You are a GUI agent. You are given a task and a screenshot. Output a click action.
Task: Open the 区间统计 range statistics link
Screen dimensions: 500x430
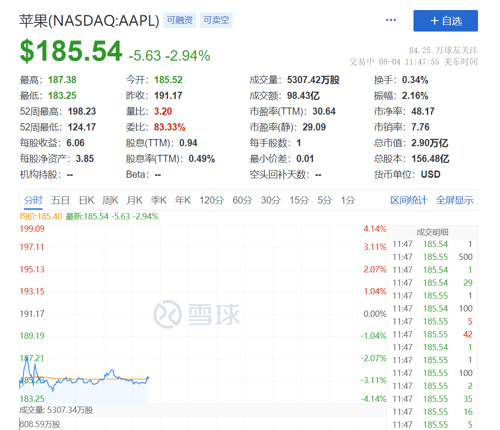[x=408, y=200]
